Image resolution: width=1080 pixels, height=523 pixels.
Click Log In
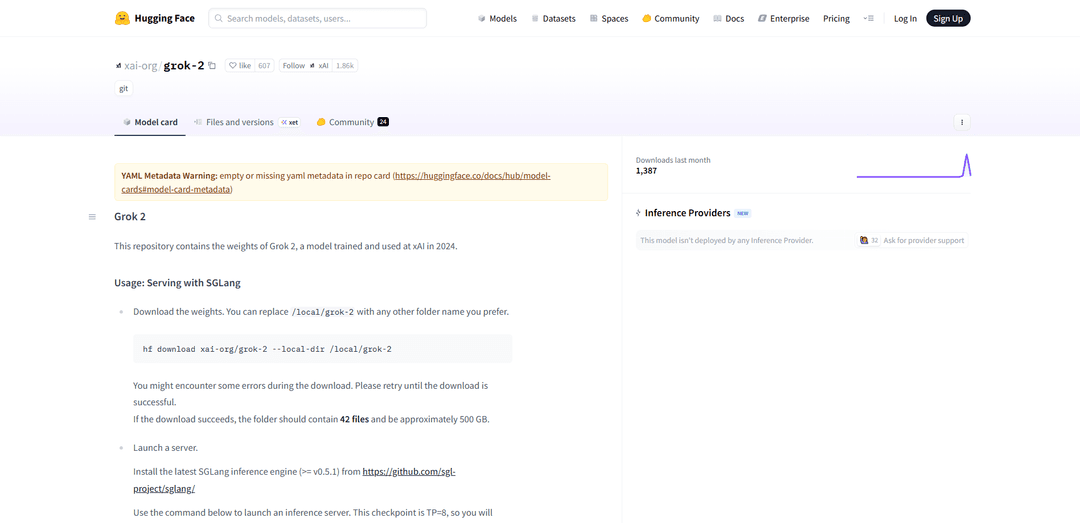905,19
